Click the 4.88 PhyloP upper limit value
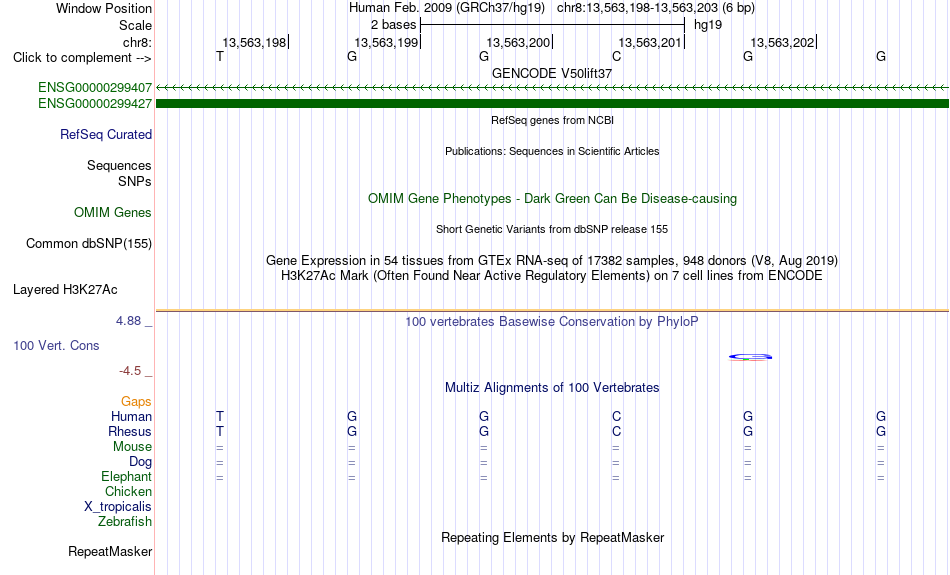Viewport: 950px width, 575px height. (128, 321)
